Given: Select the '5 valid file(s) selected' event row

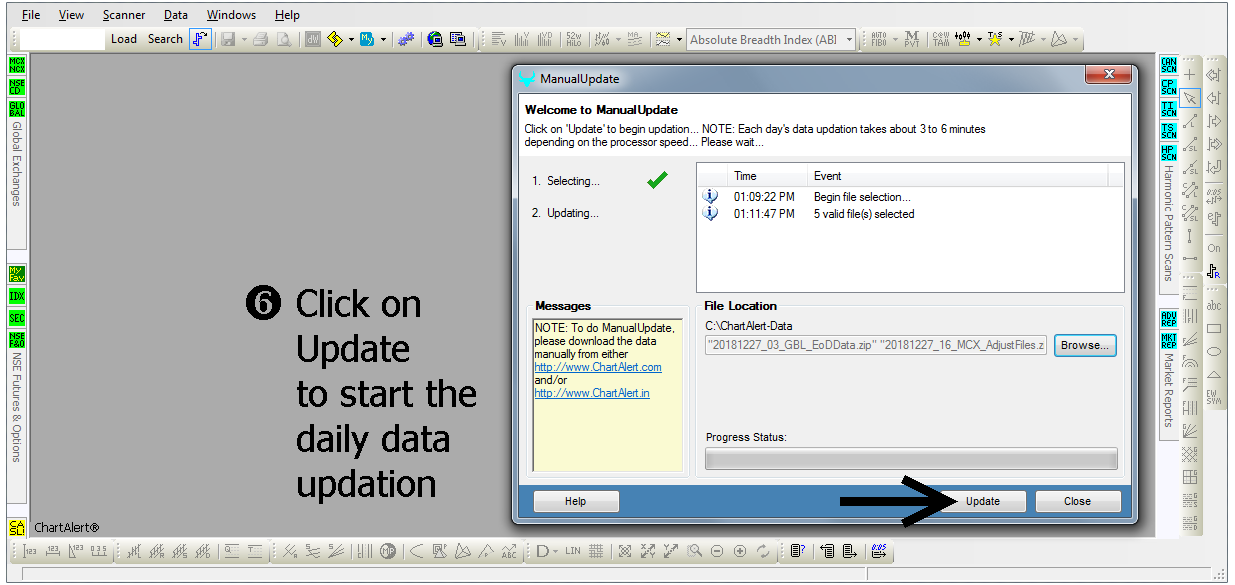Looking at the screenshot, I should (x=910, y=214).
